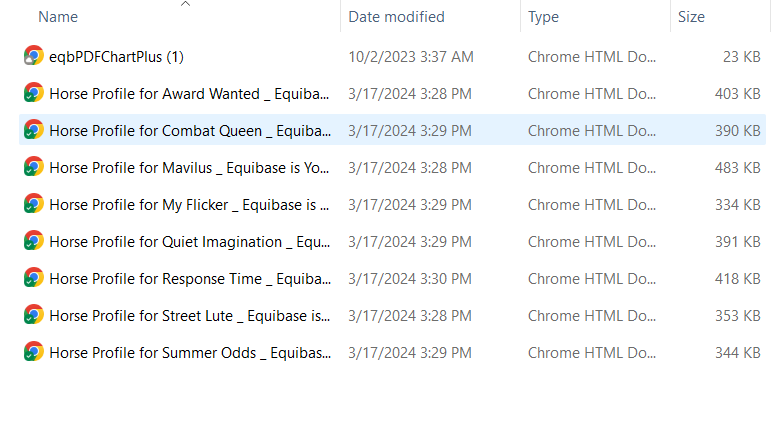The height and width of the screenshot is (427, 778).
Task: Sort list by Type column
Action: (543, 17)
